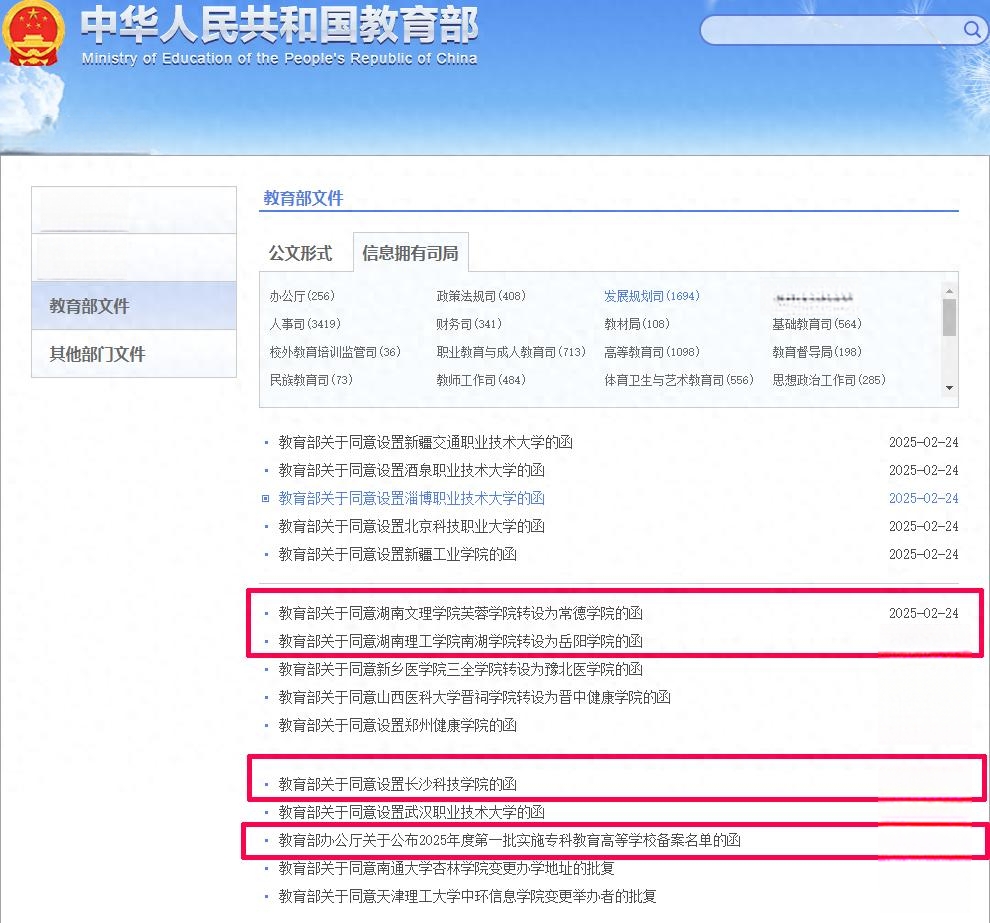Choose 体育卫生与艺术教育司(556) department
990x923 pixels.
(679, 380)
